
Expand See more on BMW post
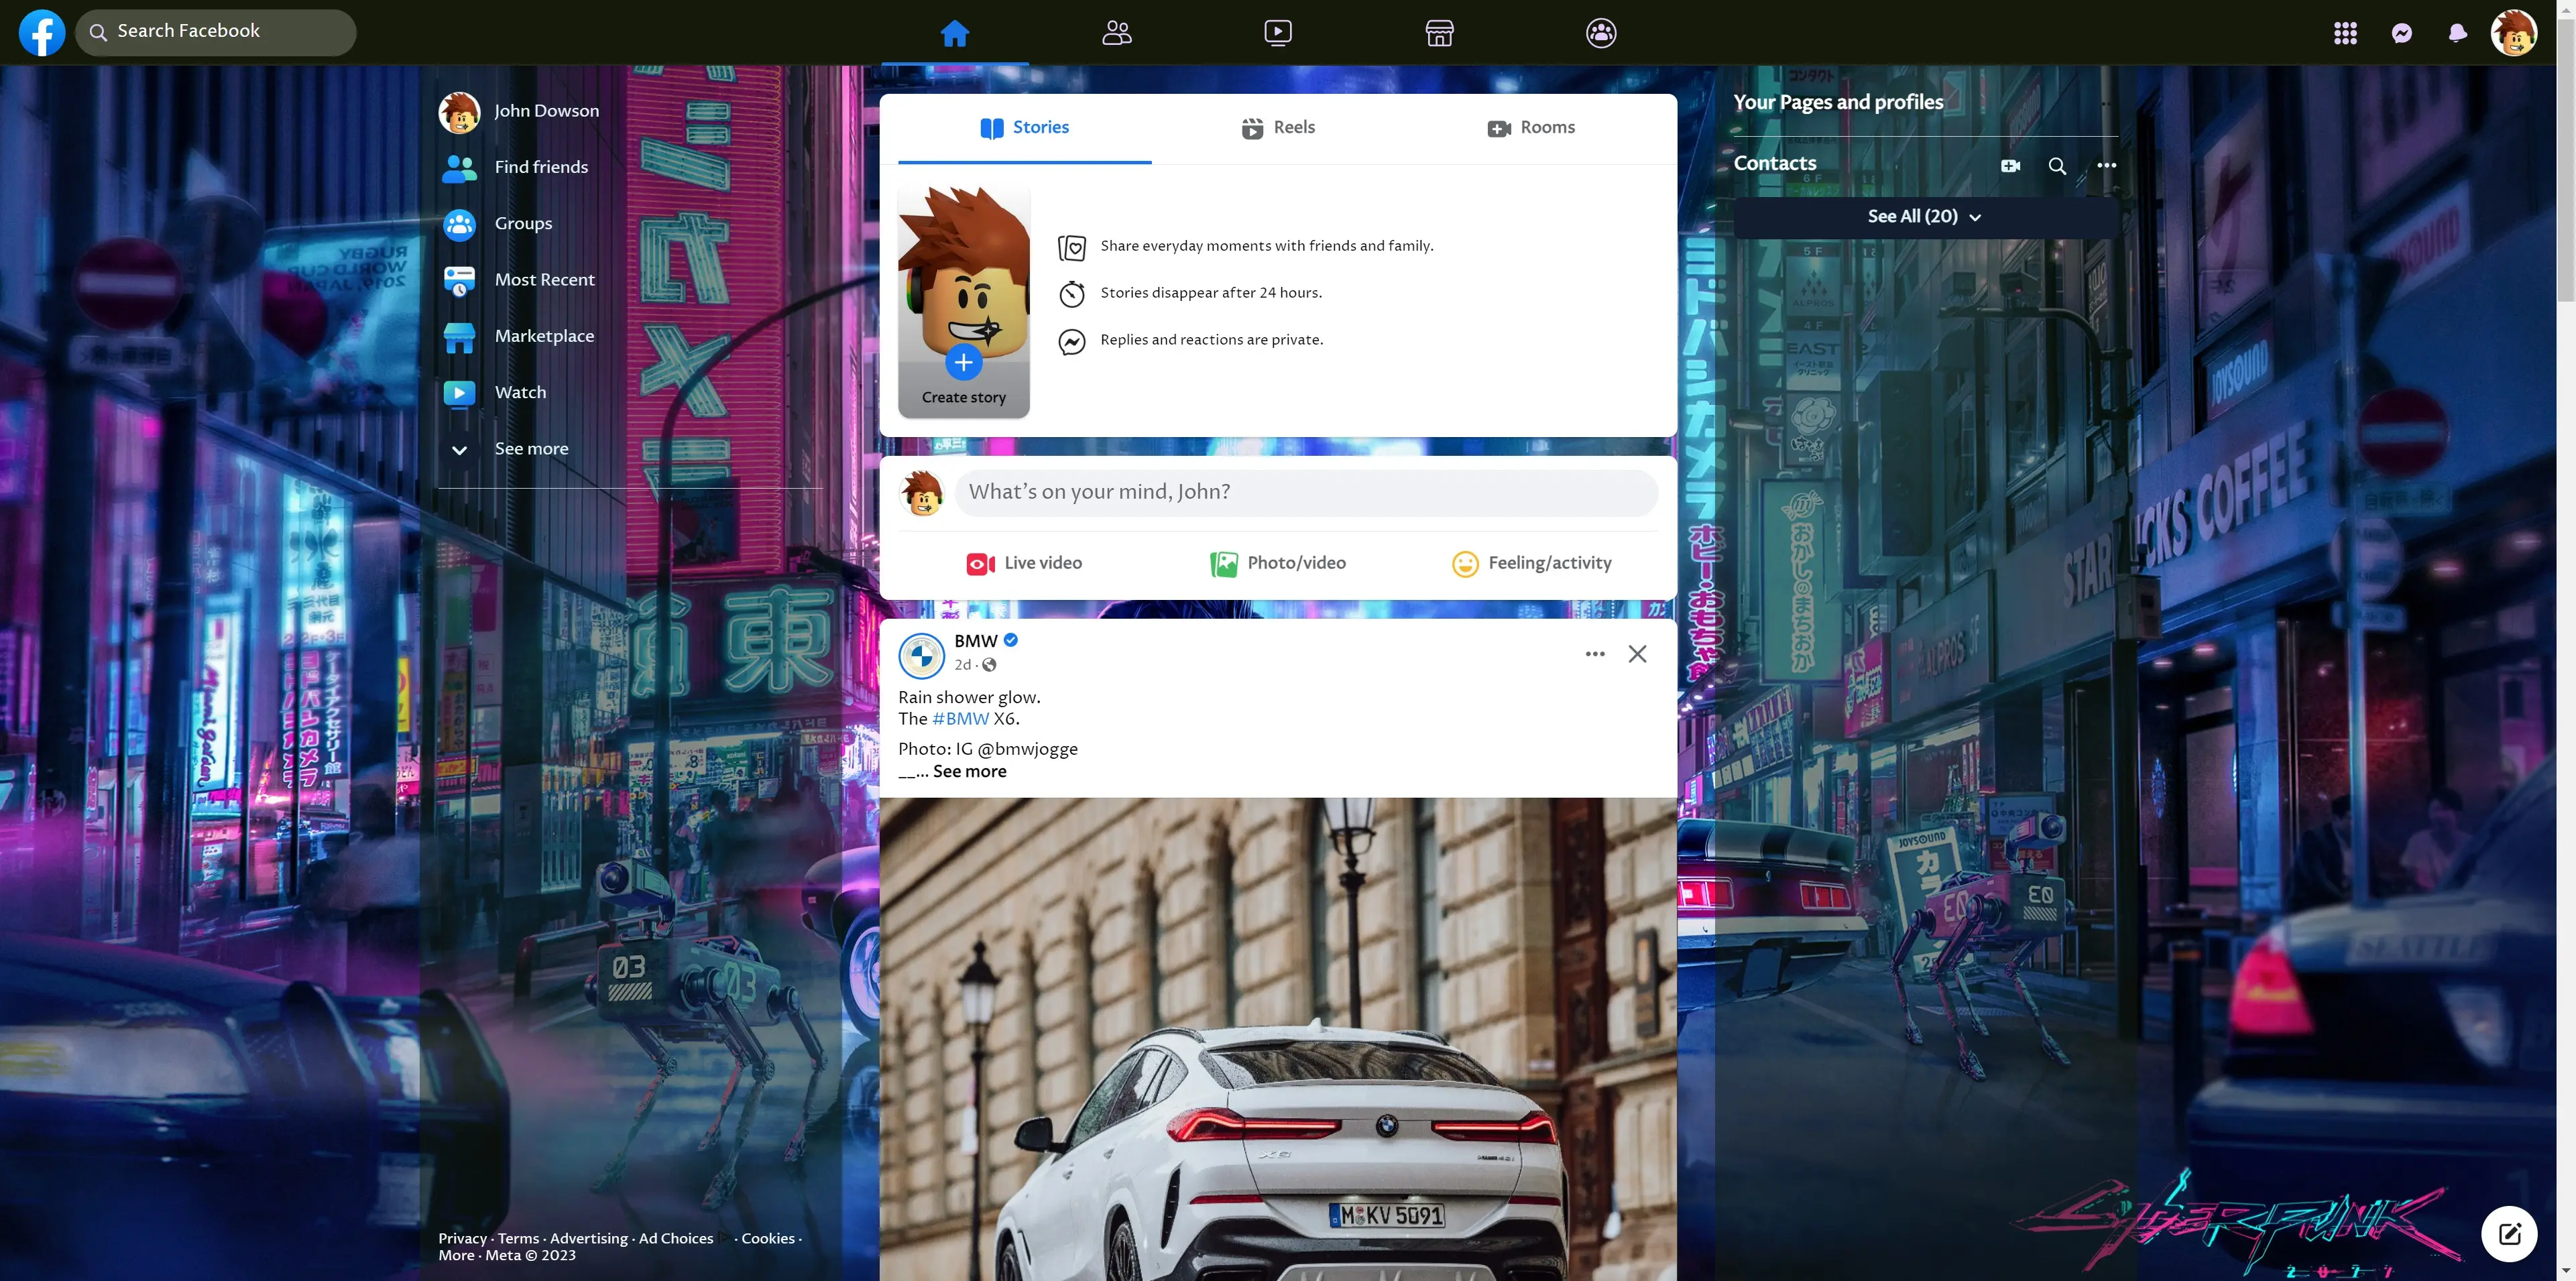point(970,772)
